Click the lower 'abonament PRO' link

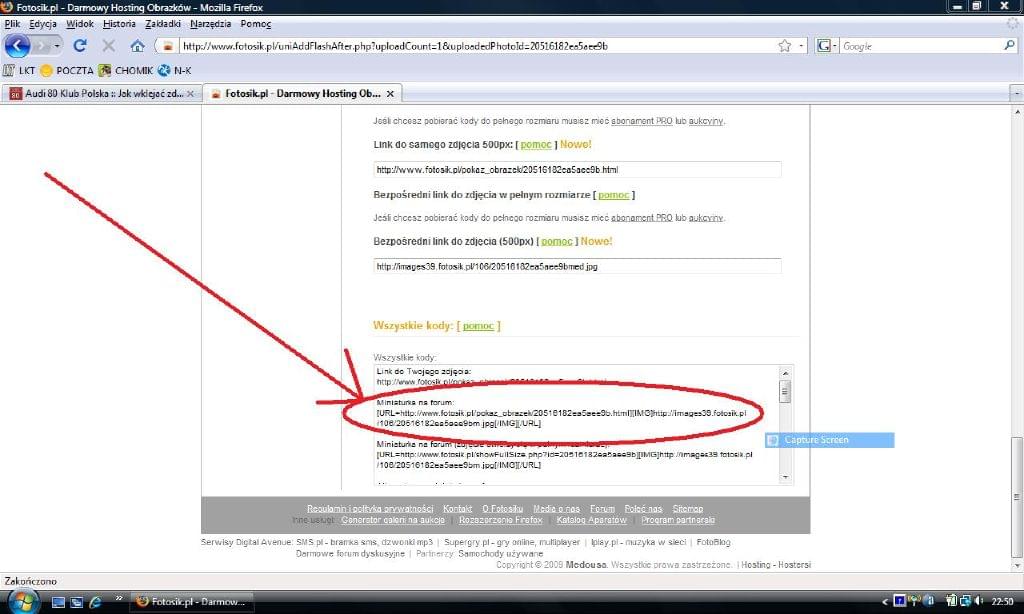click(x=641, y=218)
